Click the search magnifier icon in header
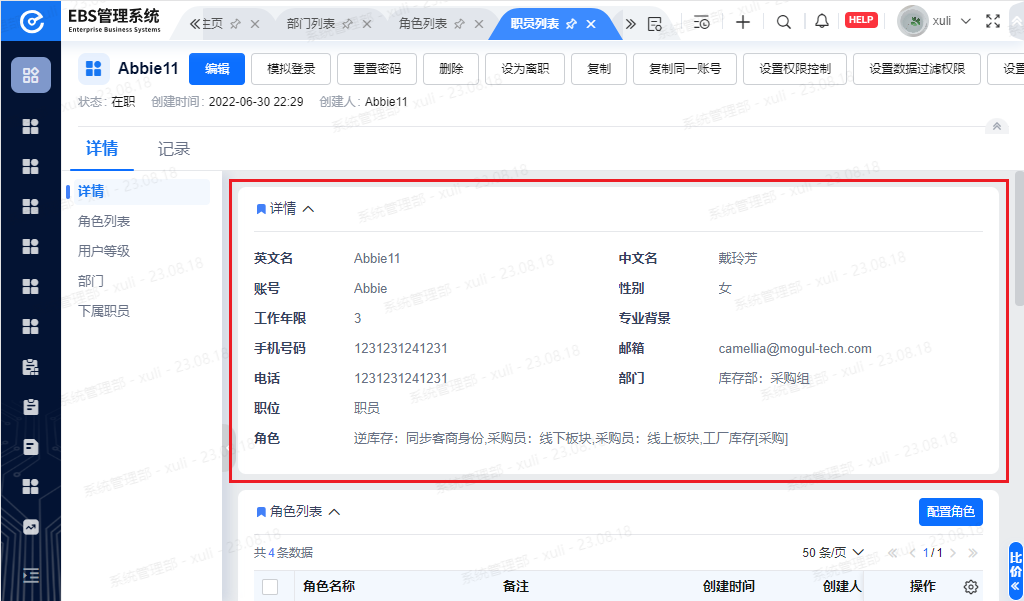This screenshot has height=601, width=1024. pos(784,22)
